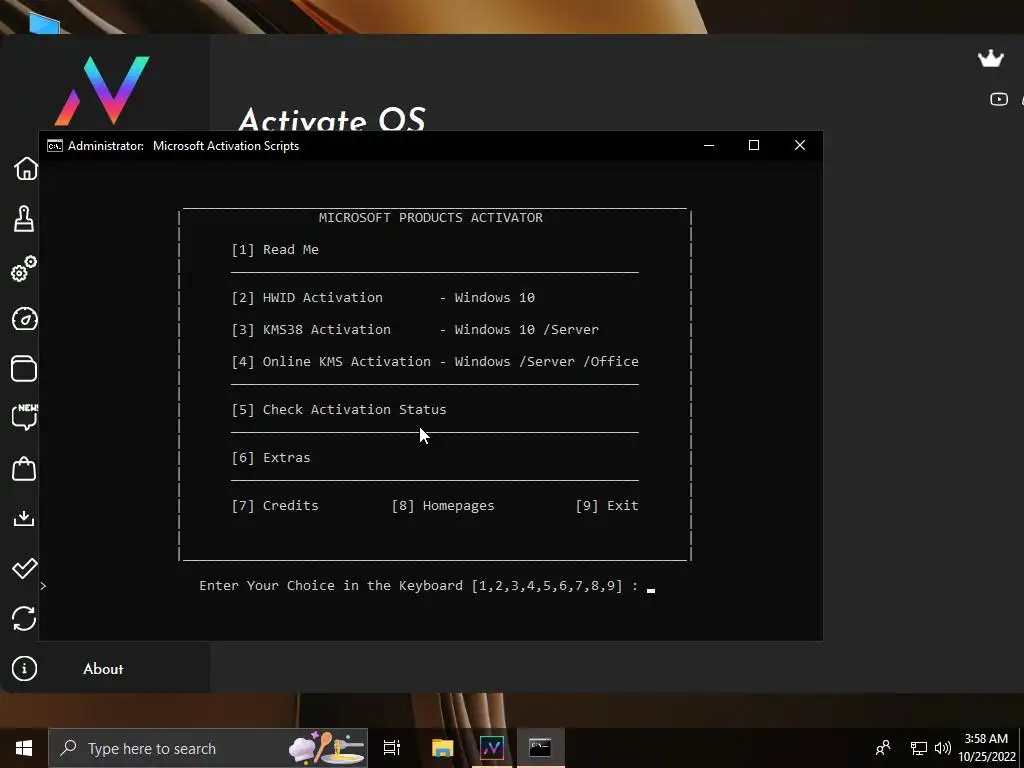Open the console window system menu icon
The height and width of the screenshot is (768, 1024).
pyautogui.click(x=55, y=146)
